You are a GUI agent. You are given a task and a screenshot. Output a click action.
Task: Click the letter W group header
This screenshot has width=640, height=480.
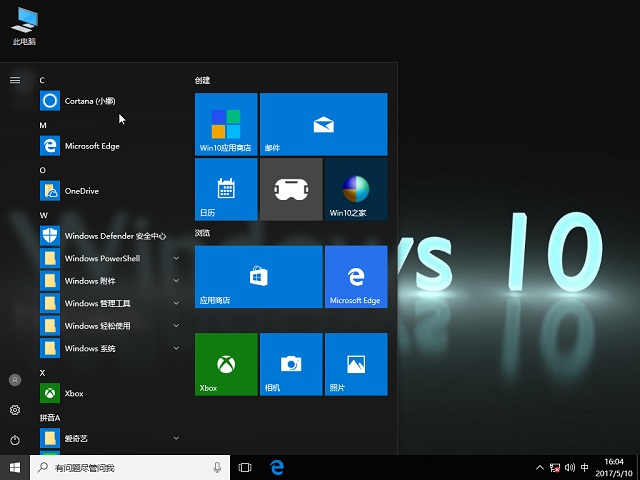coord(44,215)
